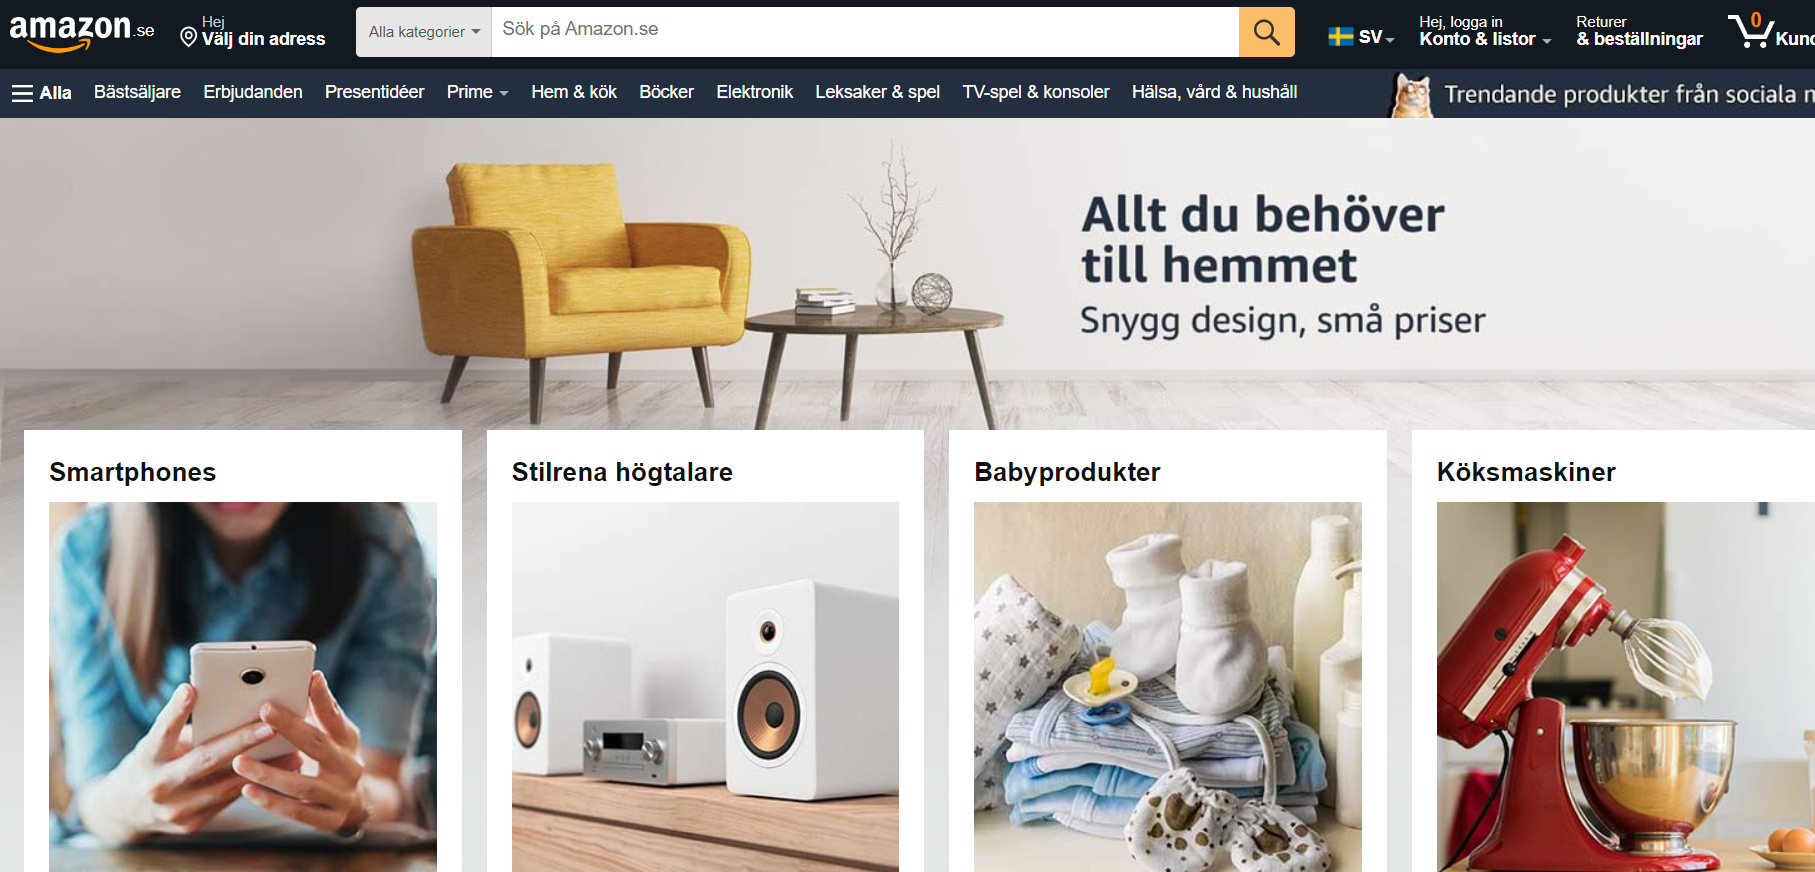Screen dimensions: 1815x872
Task: Open the Alla hamburger menu
Action: click(x=41, y=93)
